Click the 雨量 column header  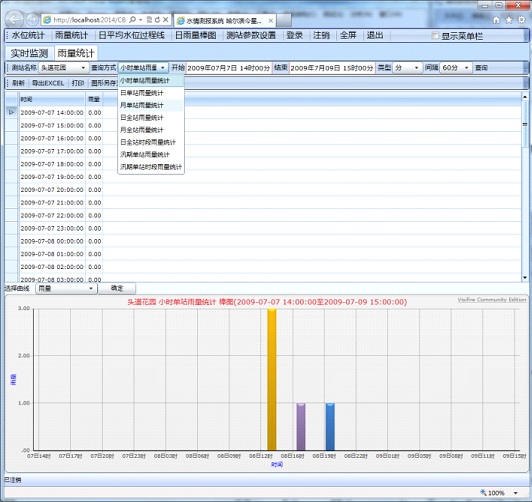coord(94,99)
